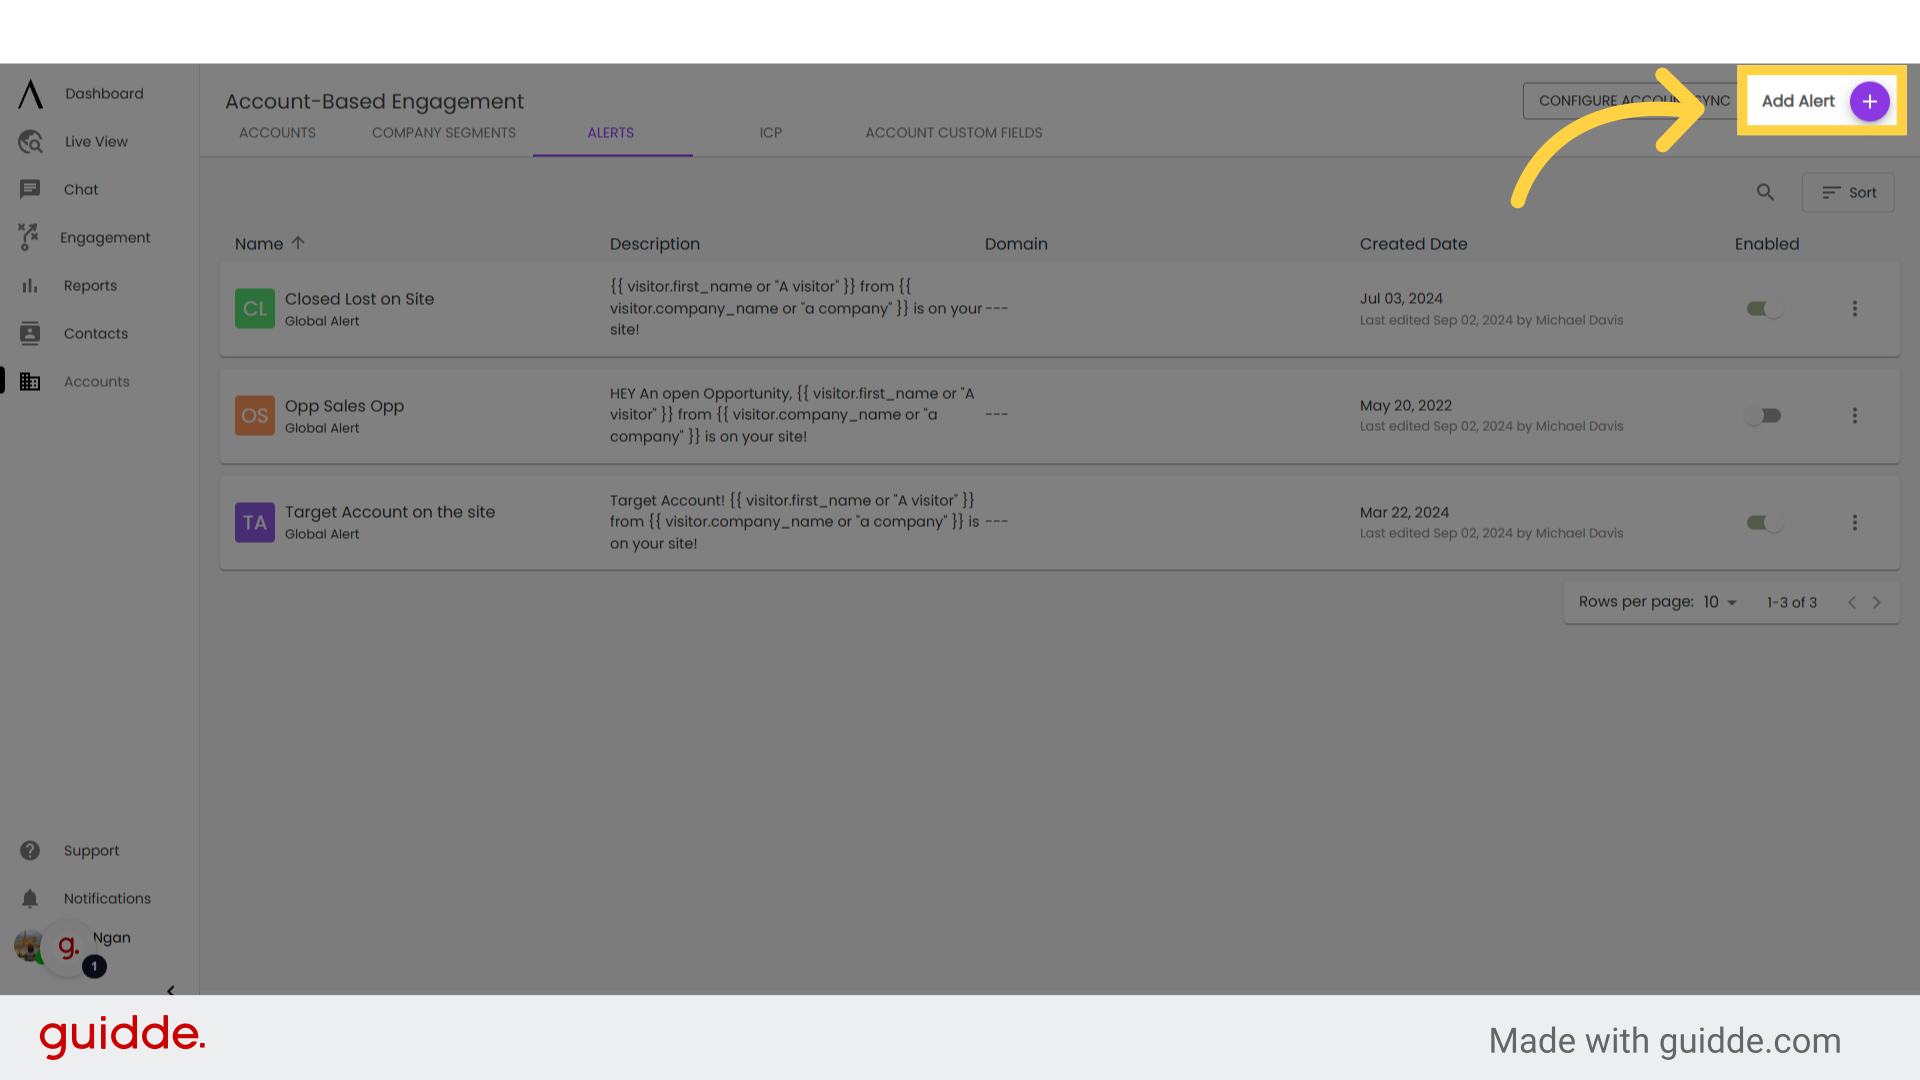Image resolution: width=1920 pixels, height=1080 pixels.
Task: Open the Notifications bell icon
Action: click(x=30, y=899)
